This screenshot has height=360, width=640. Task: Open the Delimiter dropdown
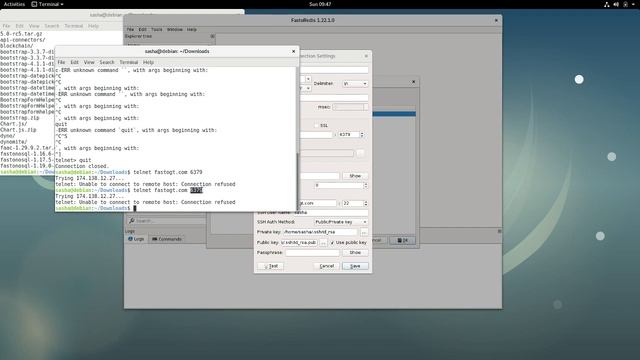click(x=355, y=84)
